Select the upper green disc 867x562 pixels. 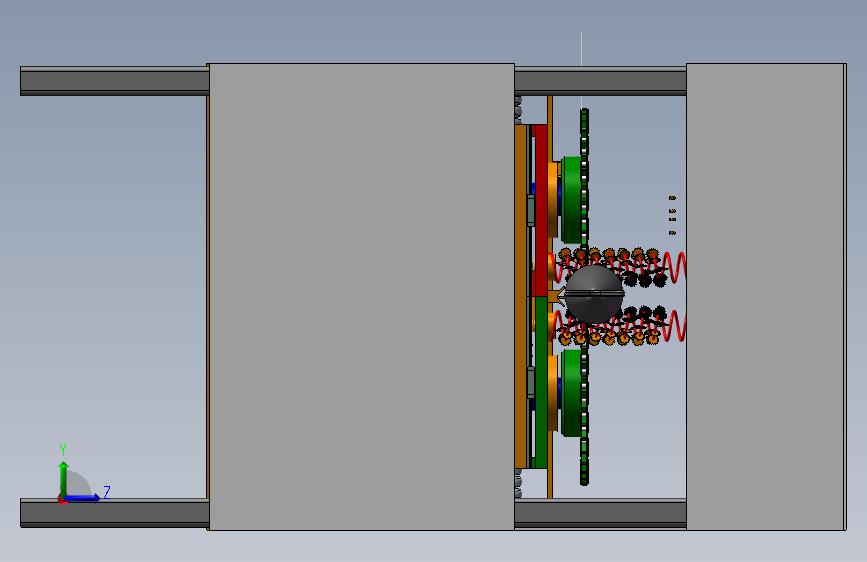[571, 200]
